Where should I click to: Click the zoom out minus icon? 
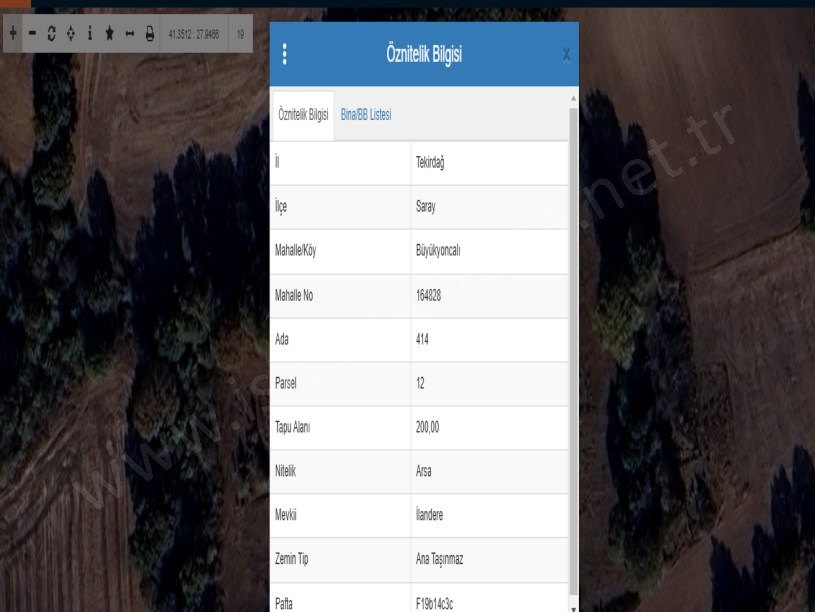click(x=32, y=34)
